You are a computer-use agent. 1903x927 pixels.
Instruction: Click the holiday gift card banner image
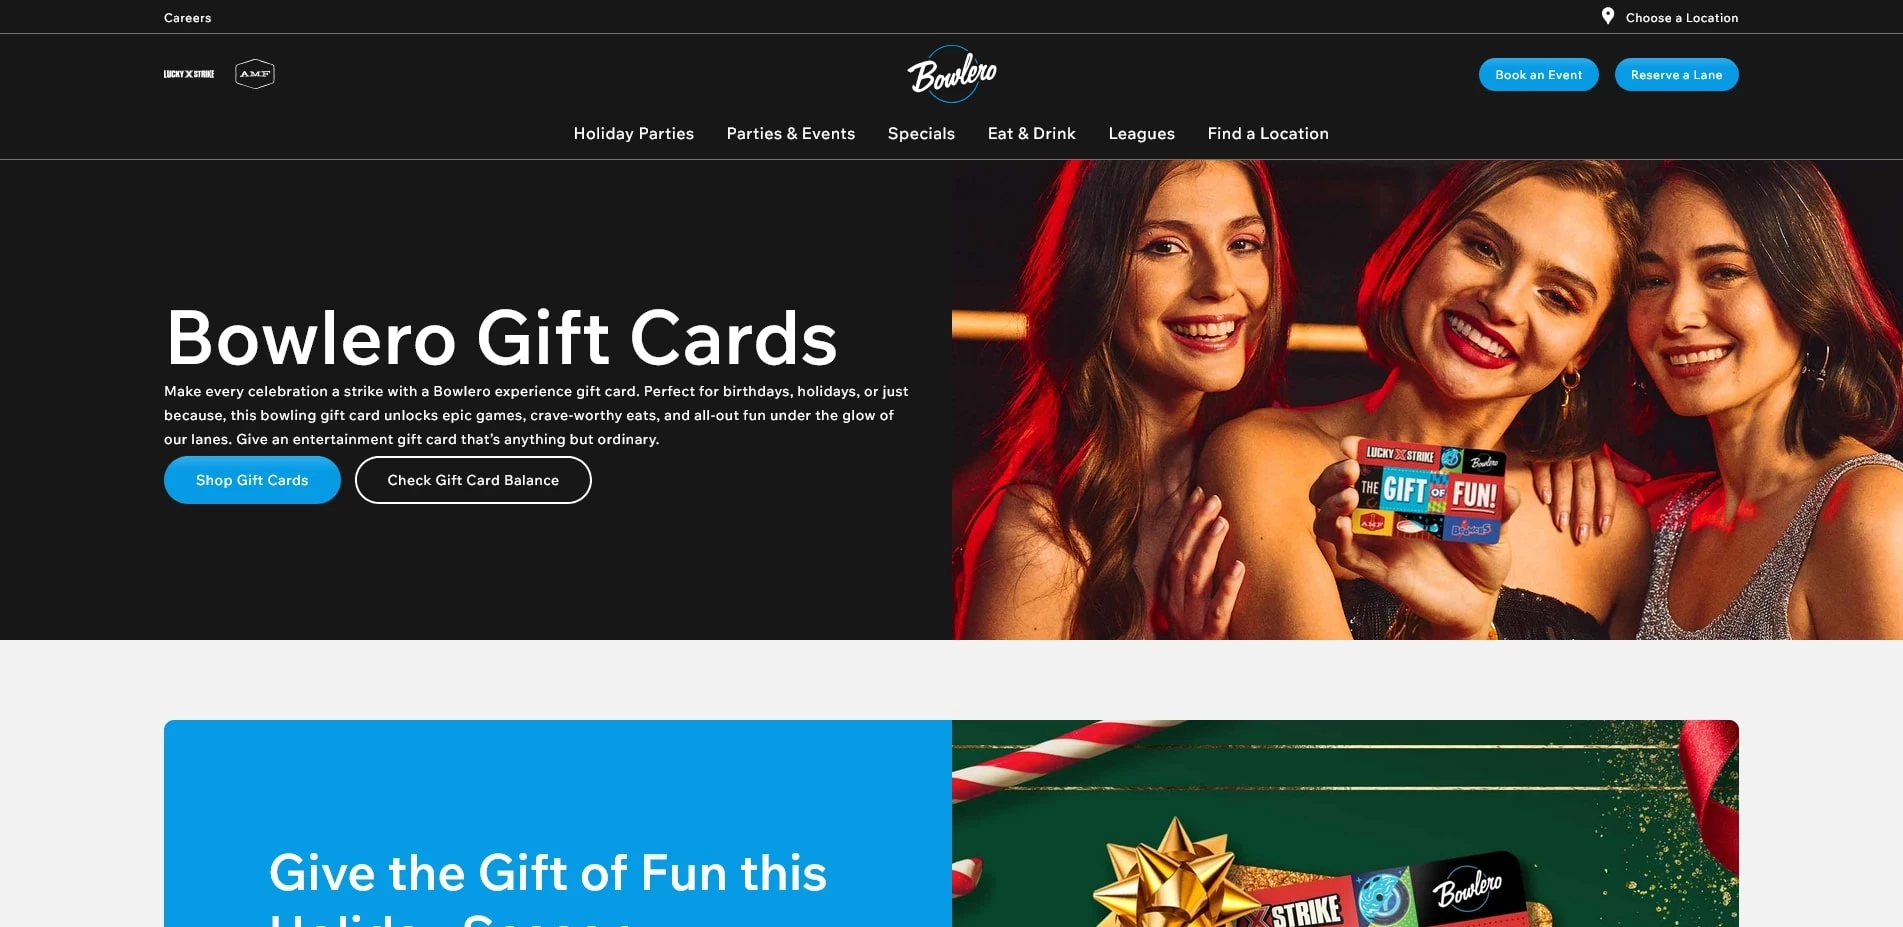(1345, 824)
